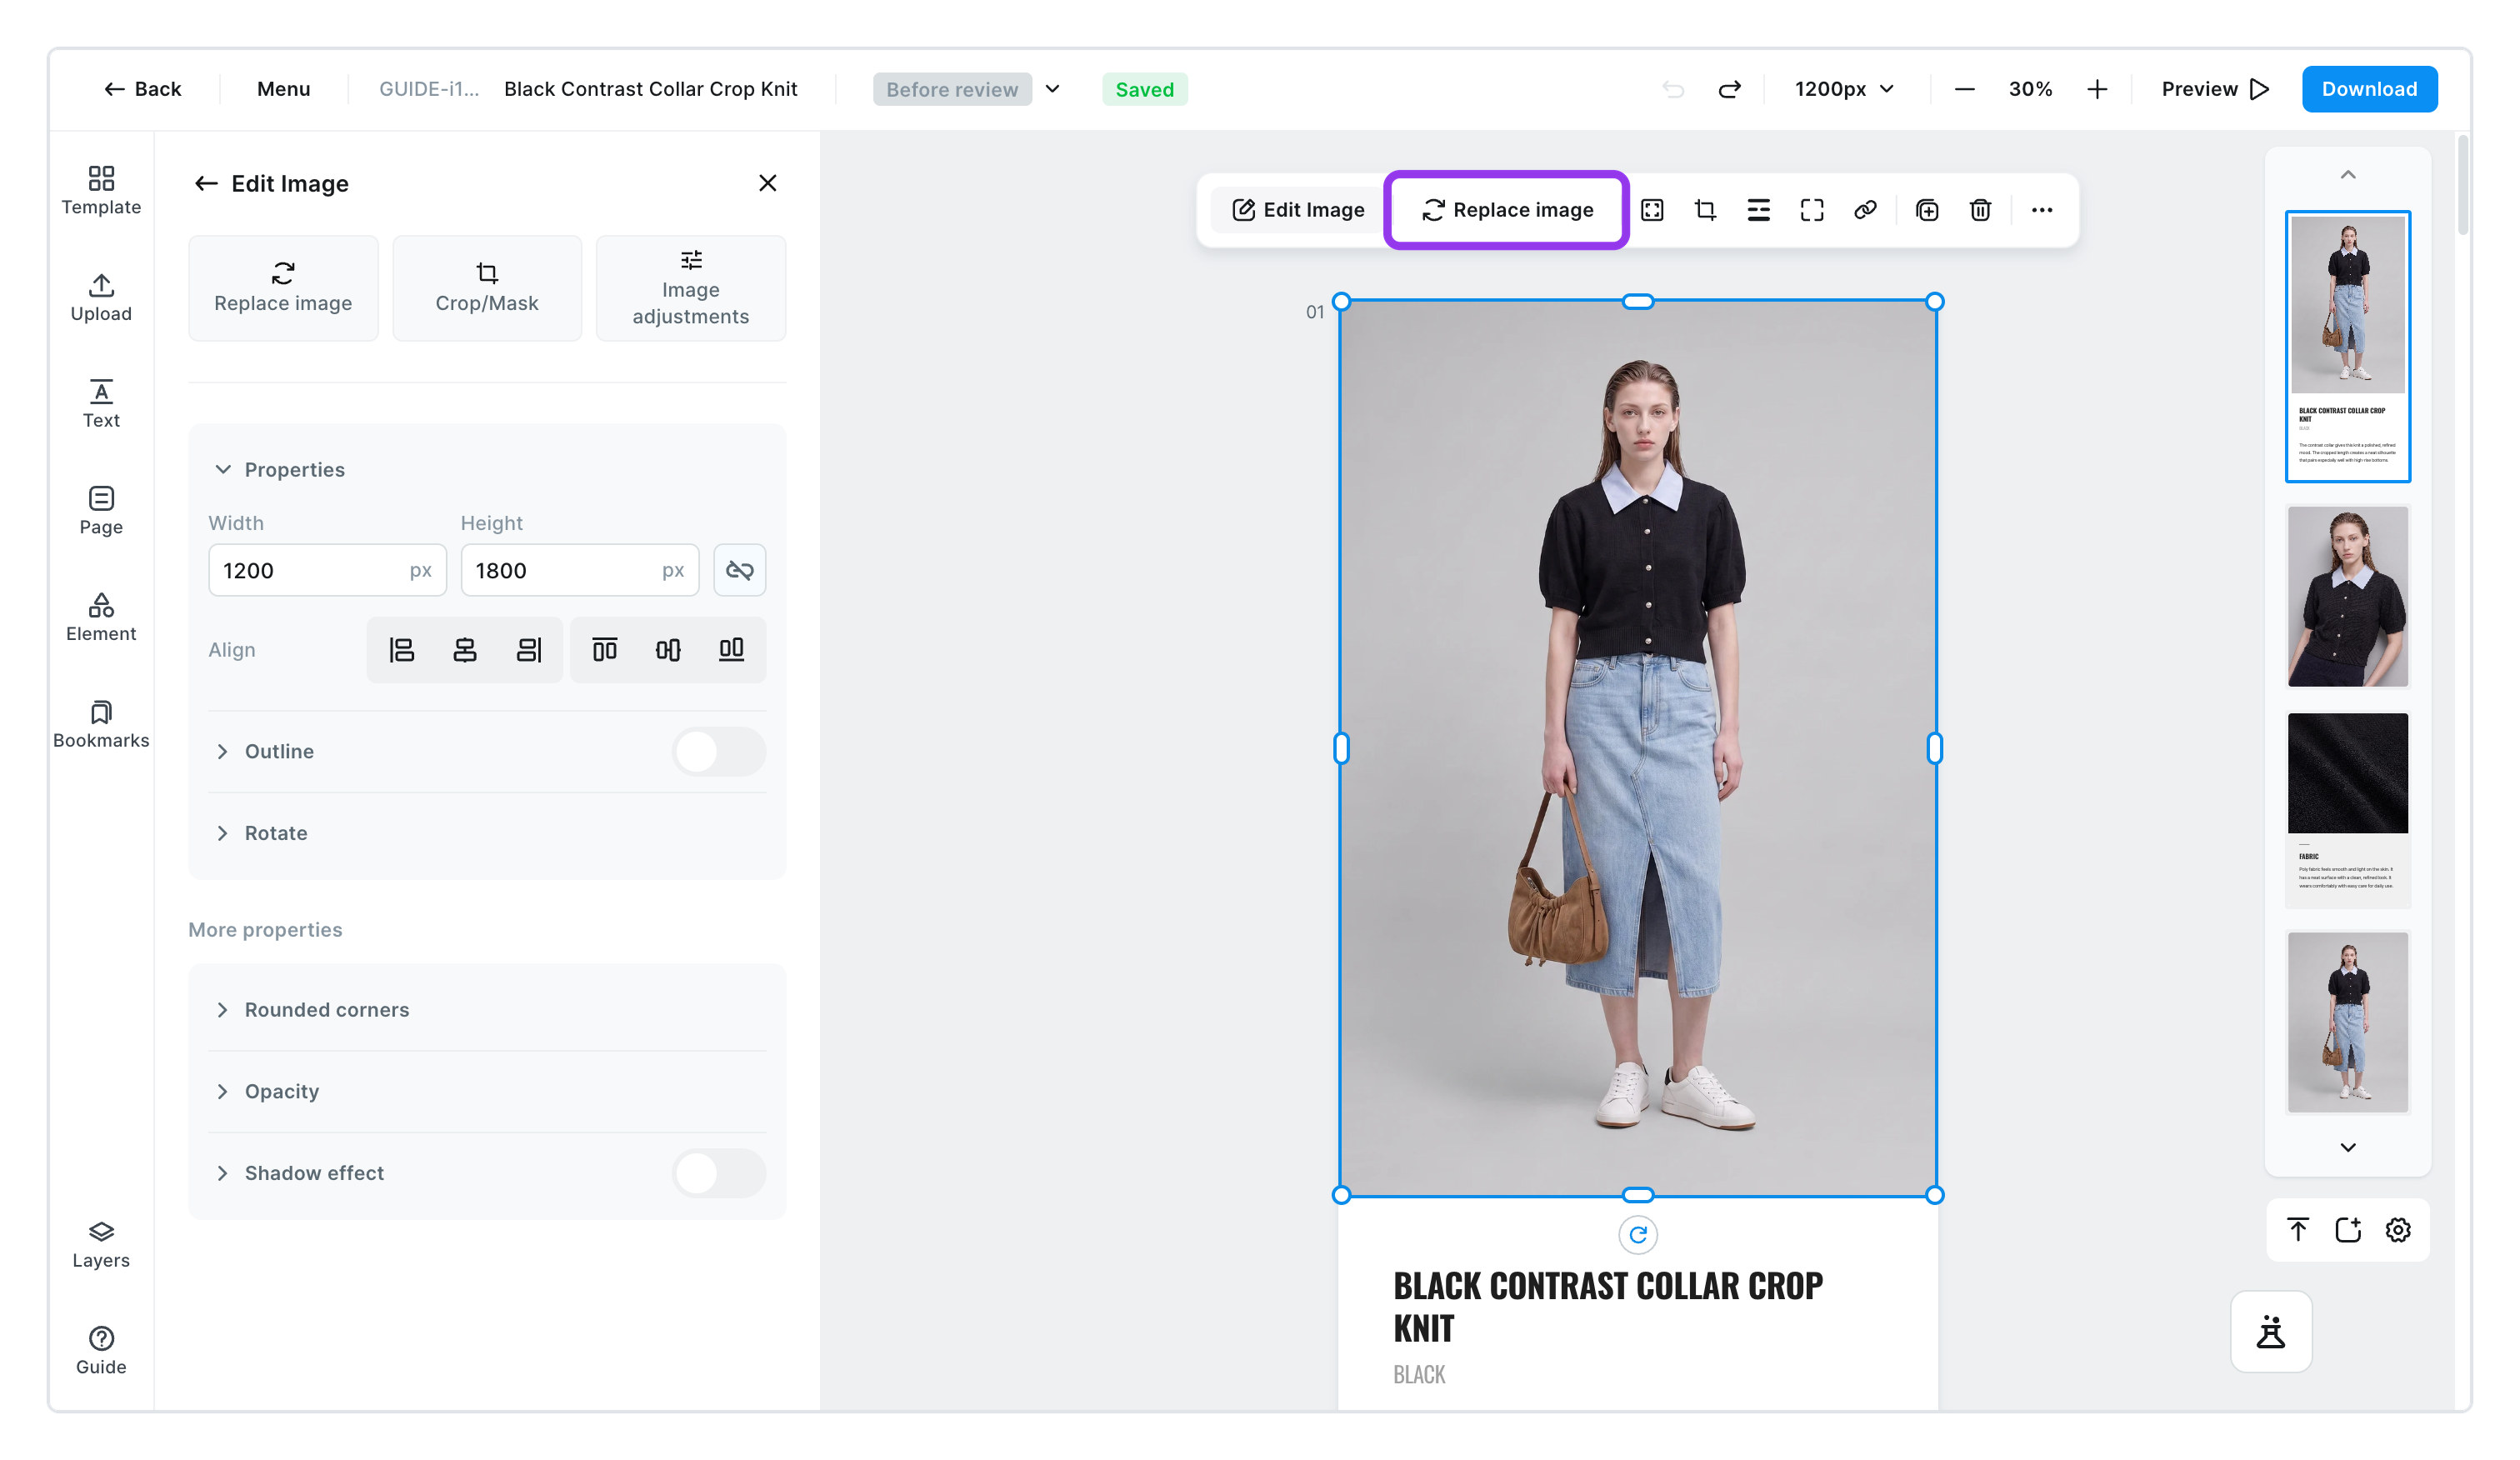Image resolution: width=2520 pixels, height=1460 pixels.
Task: Toggle the Shadow effect switch
Action: (719, 1173)
